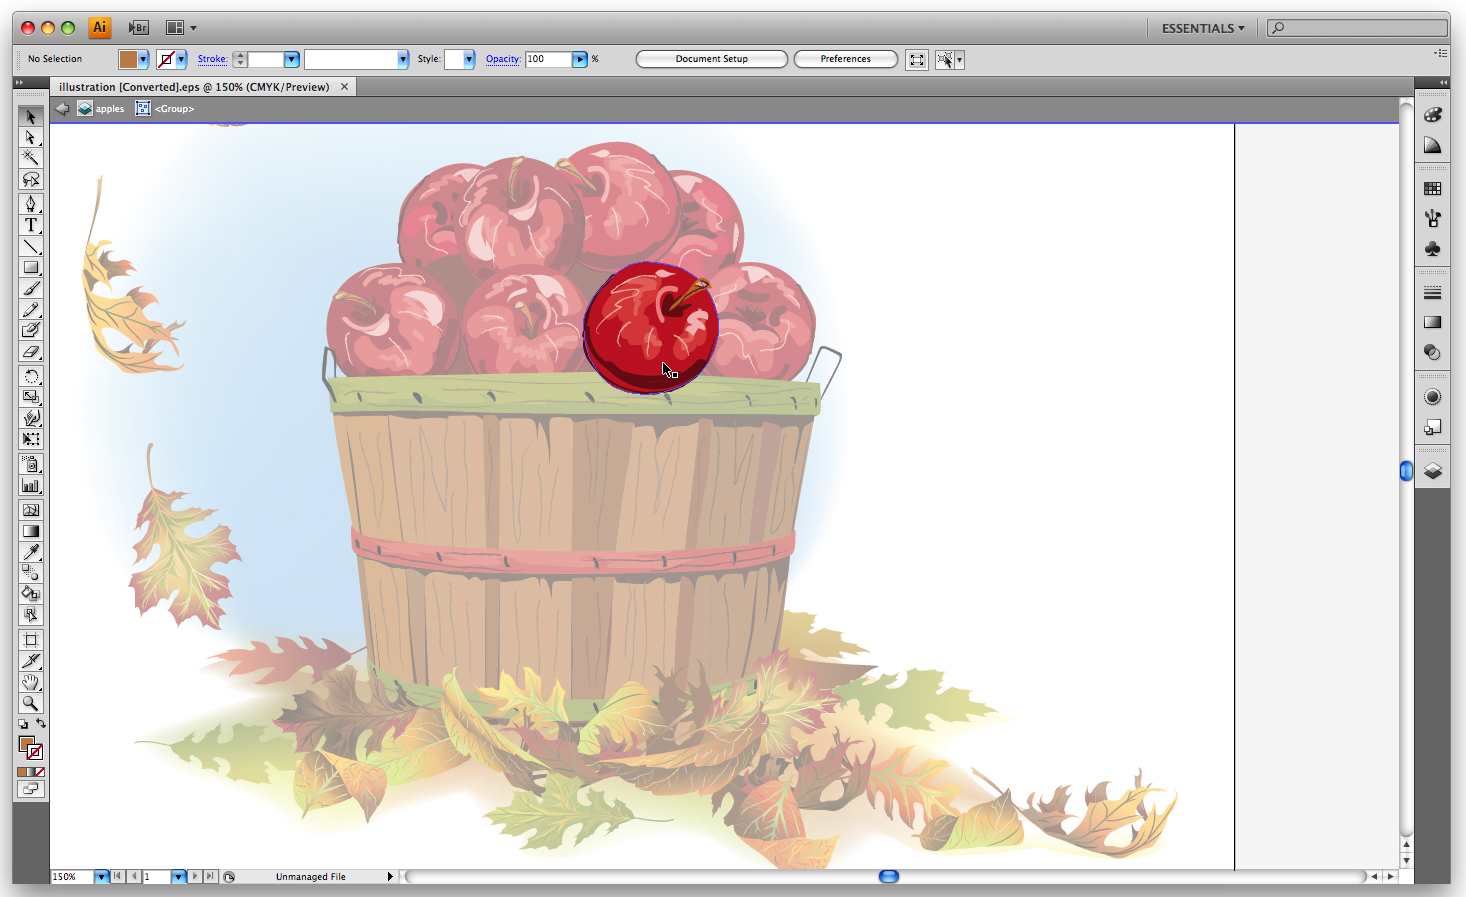The height and width of the screenshot is (897, 1466).
Task: Set paint to None in toolbox
Action: [39, 772]
